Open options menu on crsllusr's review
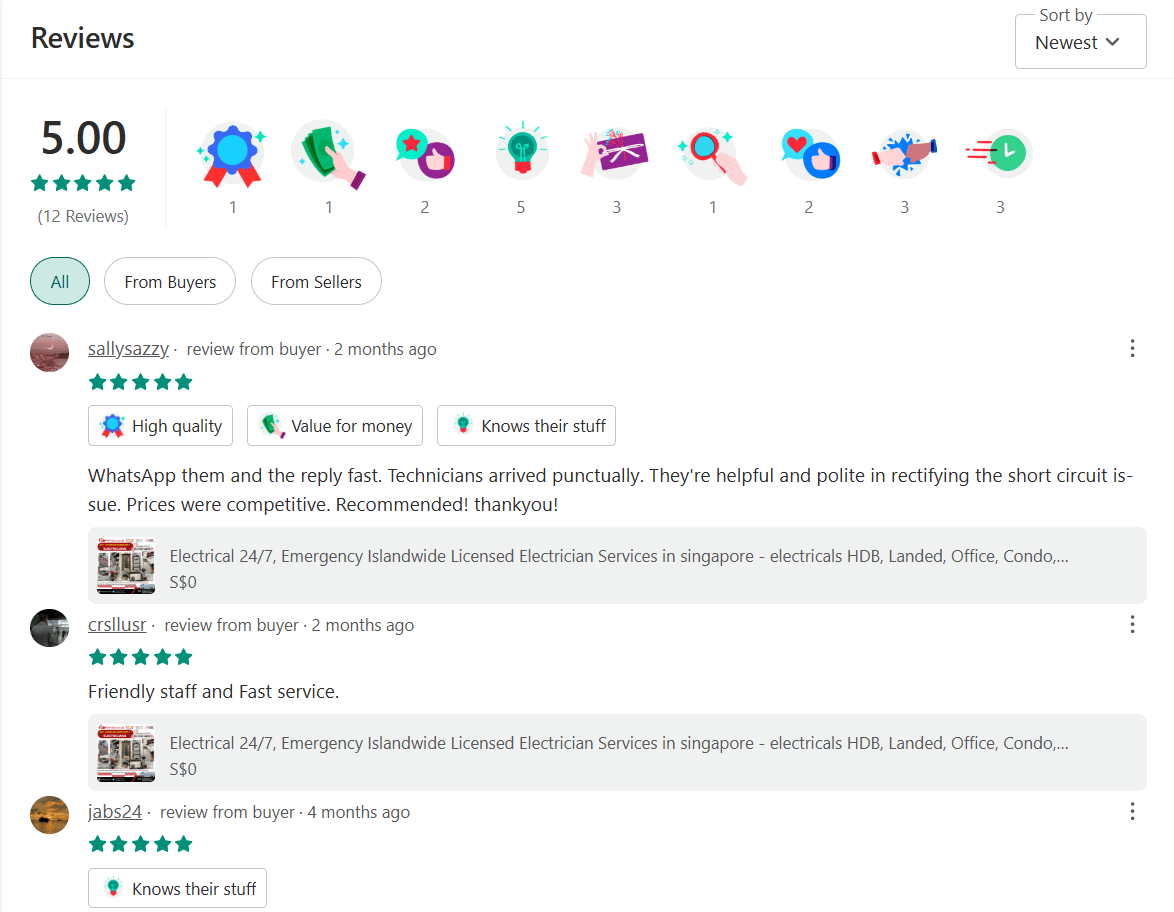Screen dimensions: 1174x912 pos(1132,624)
